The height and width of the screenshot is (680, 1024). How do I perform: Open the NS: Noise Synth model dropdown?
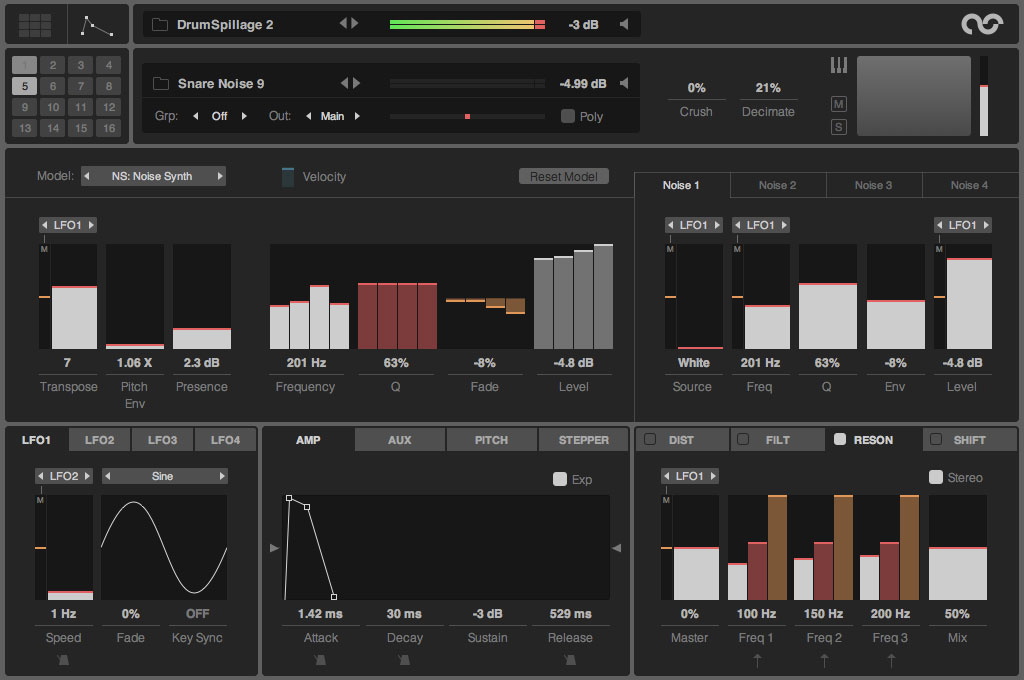[153, 176]
